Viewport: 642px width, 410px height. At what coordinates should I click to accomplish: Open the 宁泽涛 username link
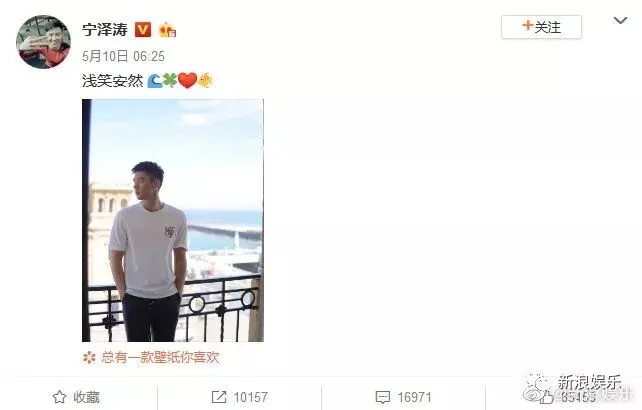pos(105,30)
